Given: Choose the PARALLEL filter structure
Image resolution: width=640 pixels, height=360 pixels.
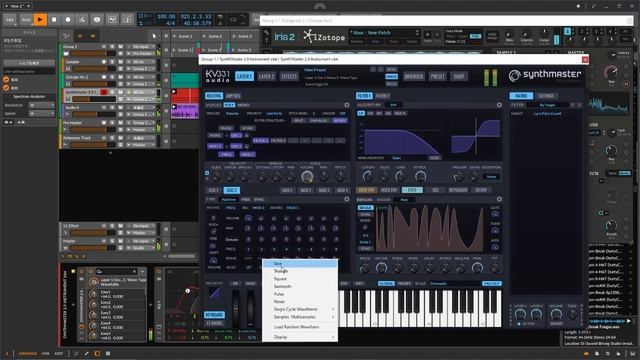Looking at the screenshot, I should pos(319,120).
